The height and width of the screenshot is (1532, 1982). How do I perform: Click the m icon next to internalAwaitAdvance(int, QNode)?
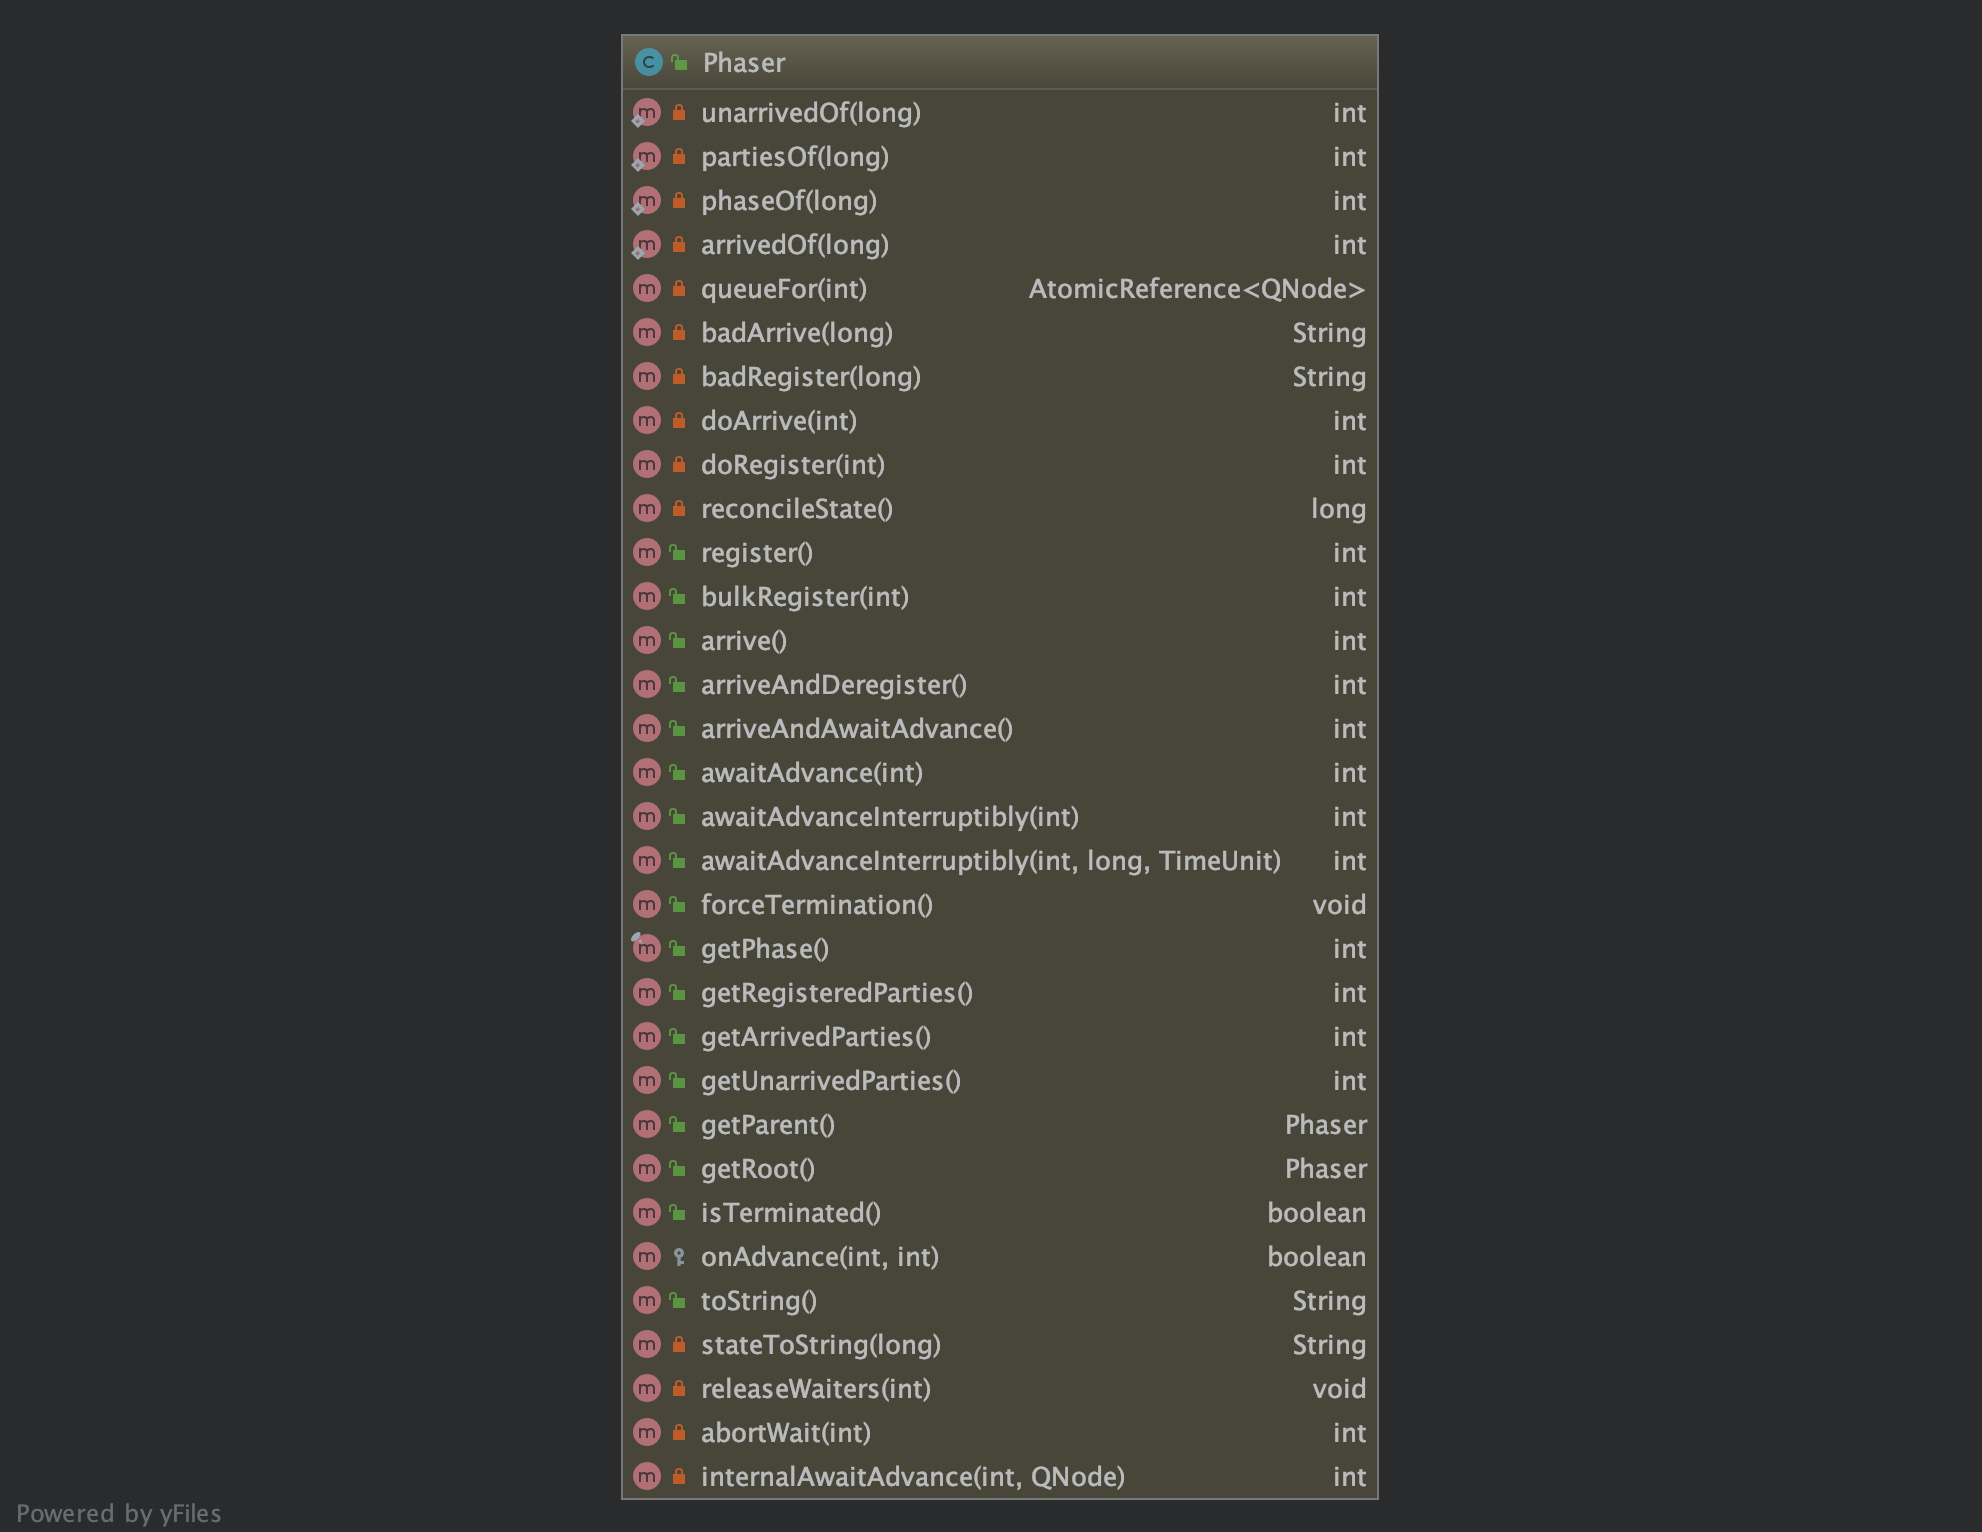click(x=648, y=1477)
